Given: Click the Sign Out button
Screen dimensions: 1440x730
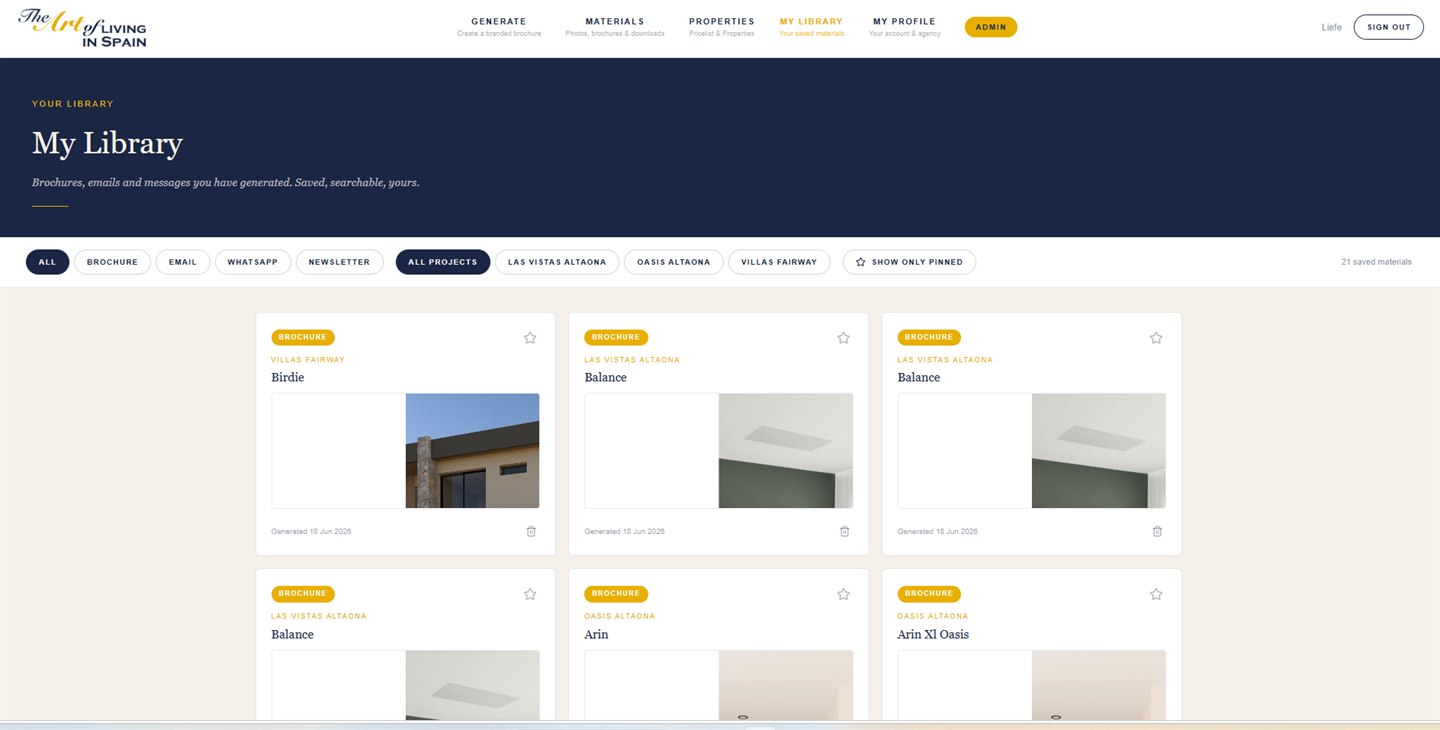Looking at the screenshot, I should [1389, 27].
